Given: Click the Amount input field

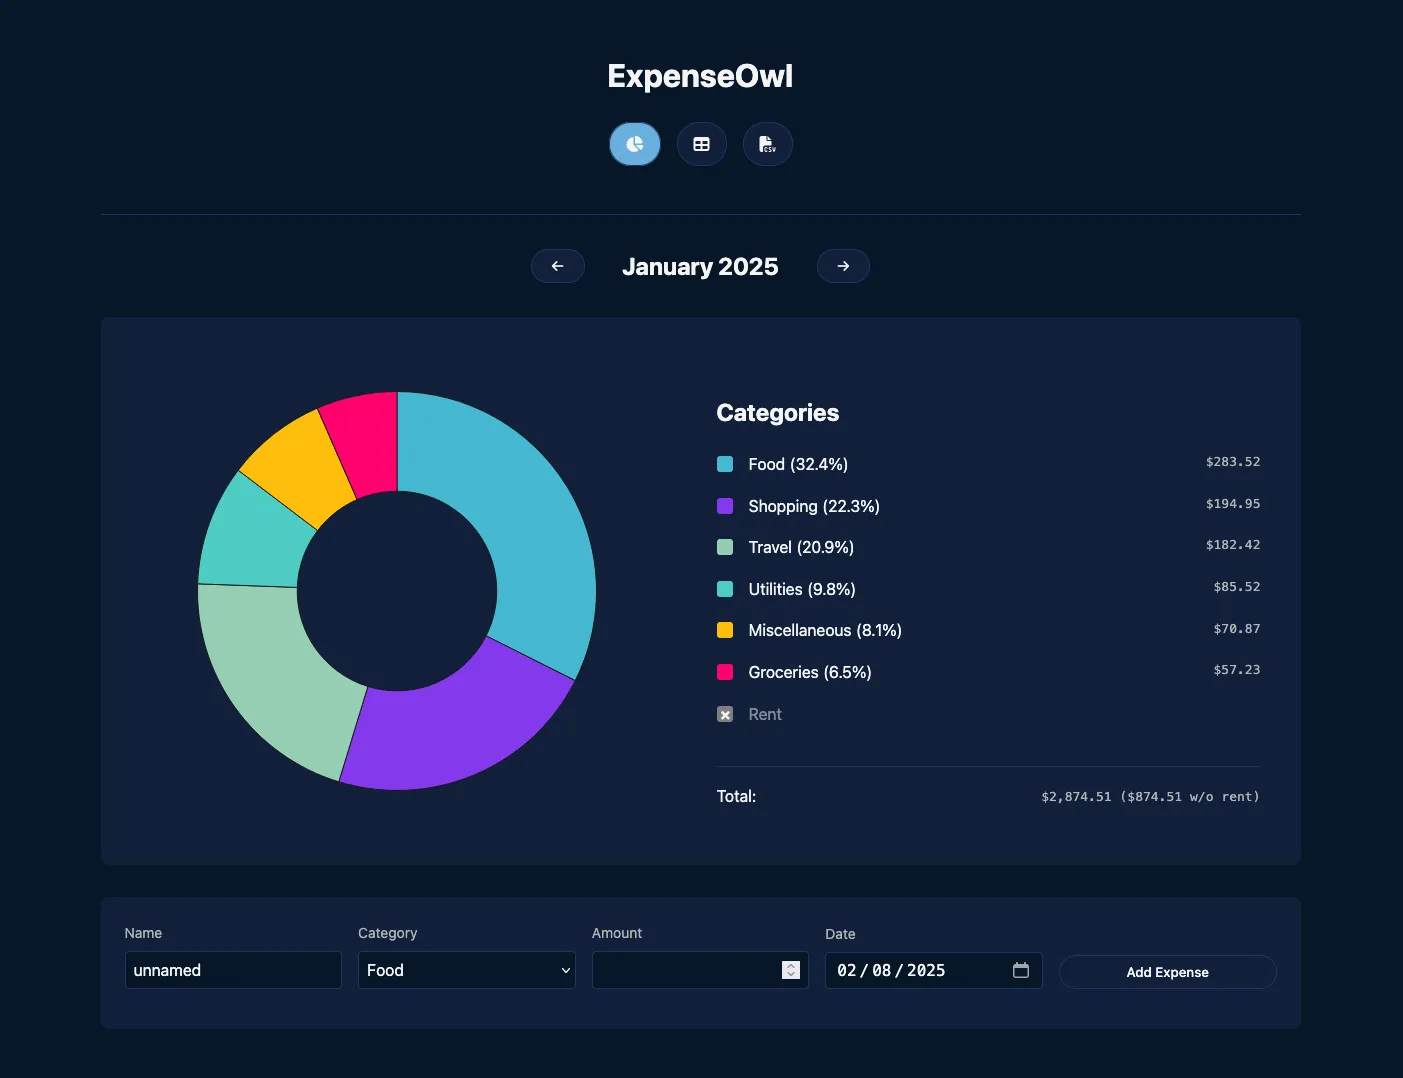Looking at the screenshot, I should [x=690, y=970].
